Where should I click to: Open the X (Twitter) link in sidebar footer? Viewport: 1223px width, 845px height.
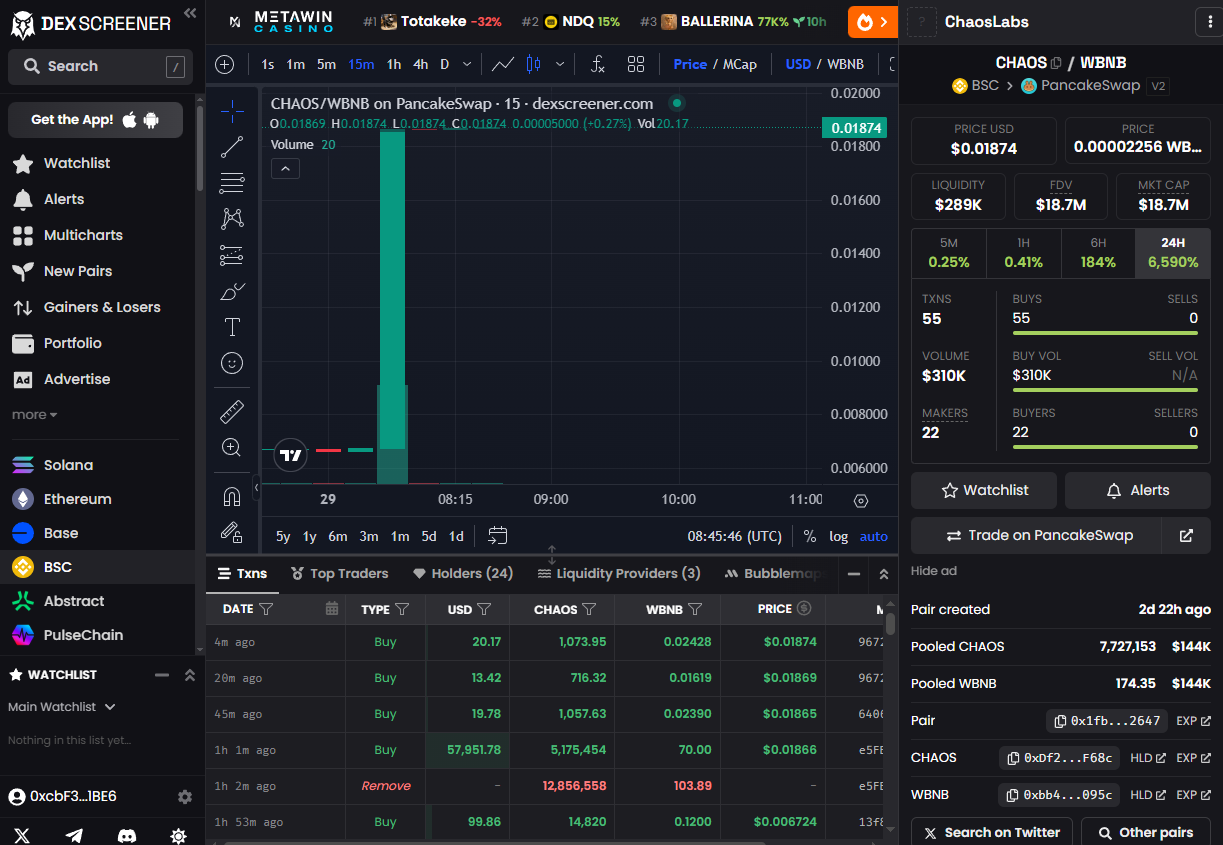(x=22, y=835)
